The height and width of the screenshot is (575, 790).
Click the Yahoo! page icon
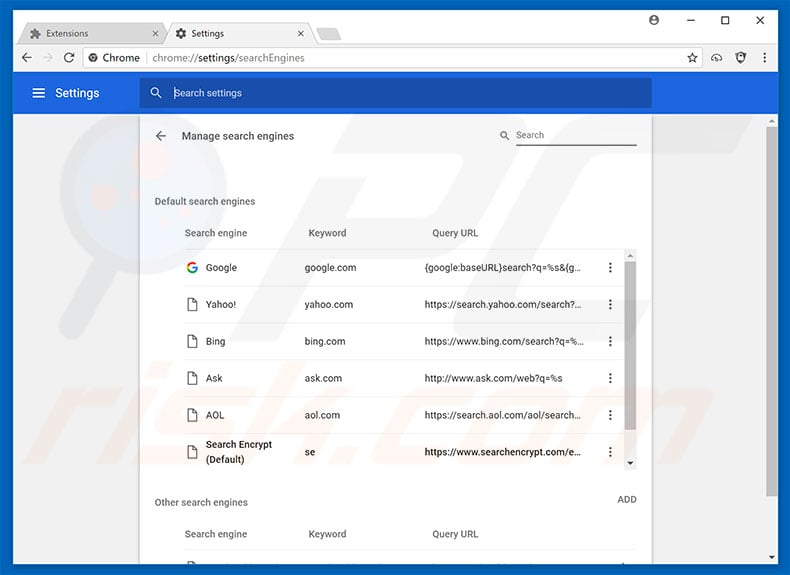point(192,304)
